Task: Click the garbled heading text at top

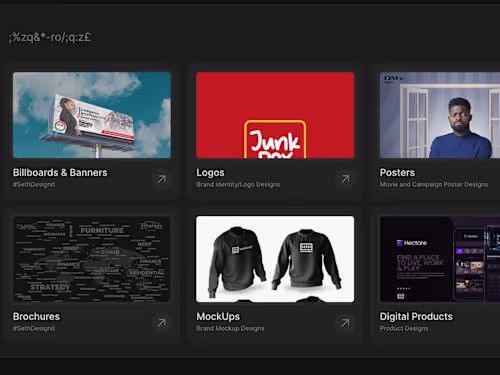Action: [x=50, y=37]
